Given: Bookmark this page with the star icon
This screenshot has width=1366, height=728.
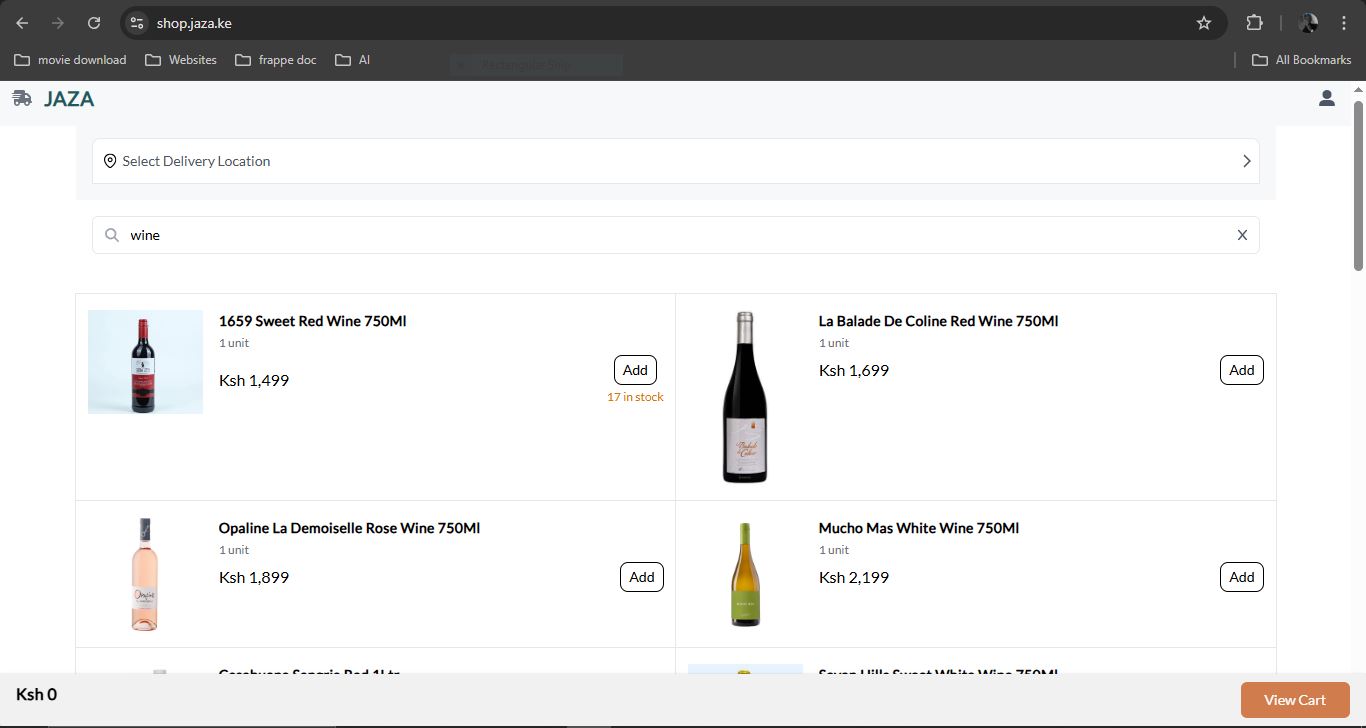Looking at the screenshot, I should (x=1204, y=23).
